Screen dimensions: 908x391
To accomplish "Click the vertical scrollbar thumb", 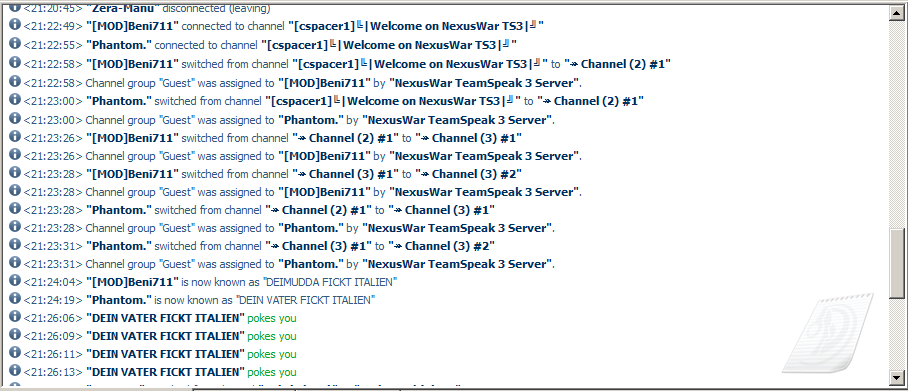I will tap(896, 264).
